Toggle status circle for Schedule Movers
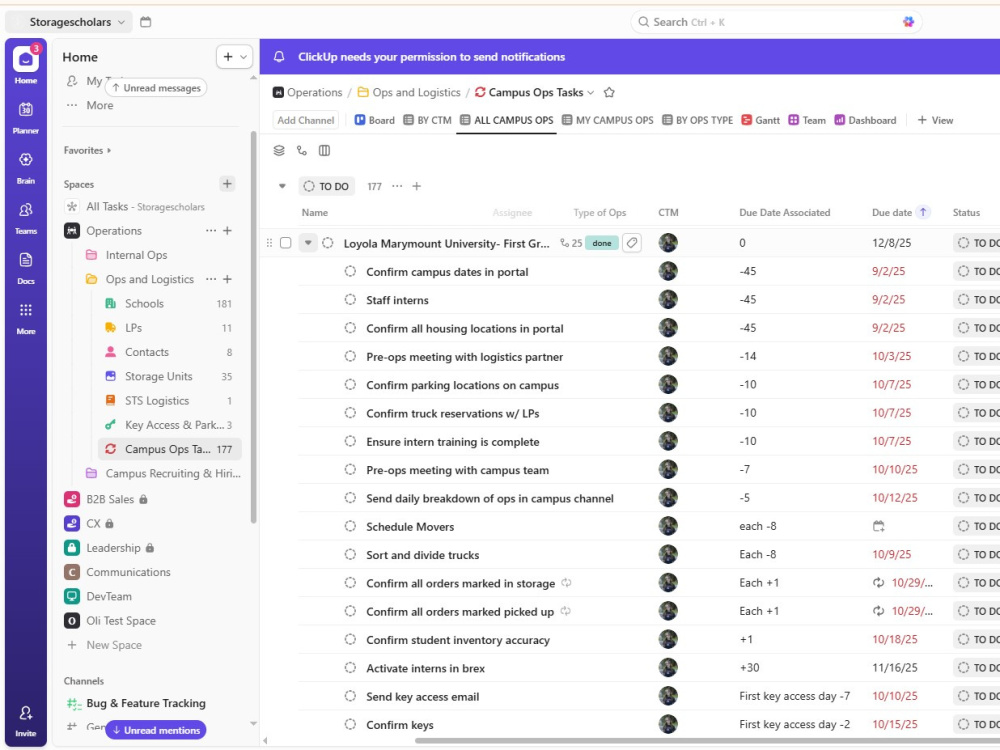1000x750 pixels. (350, 526)
